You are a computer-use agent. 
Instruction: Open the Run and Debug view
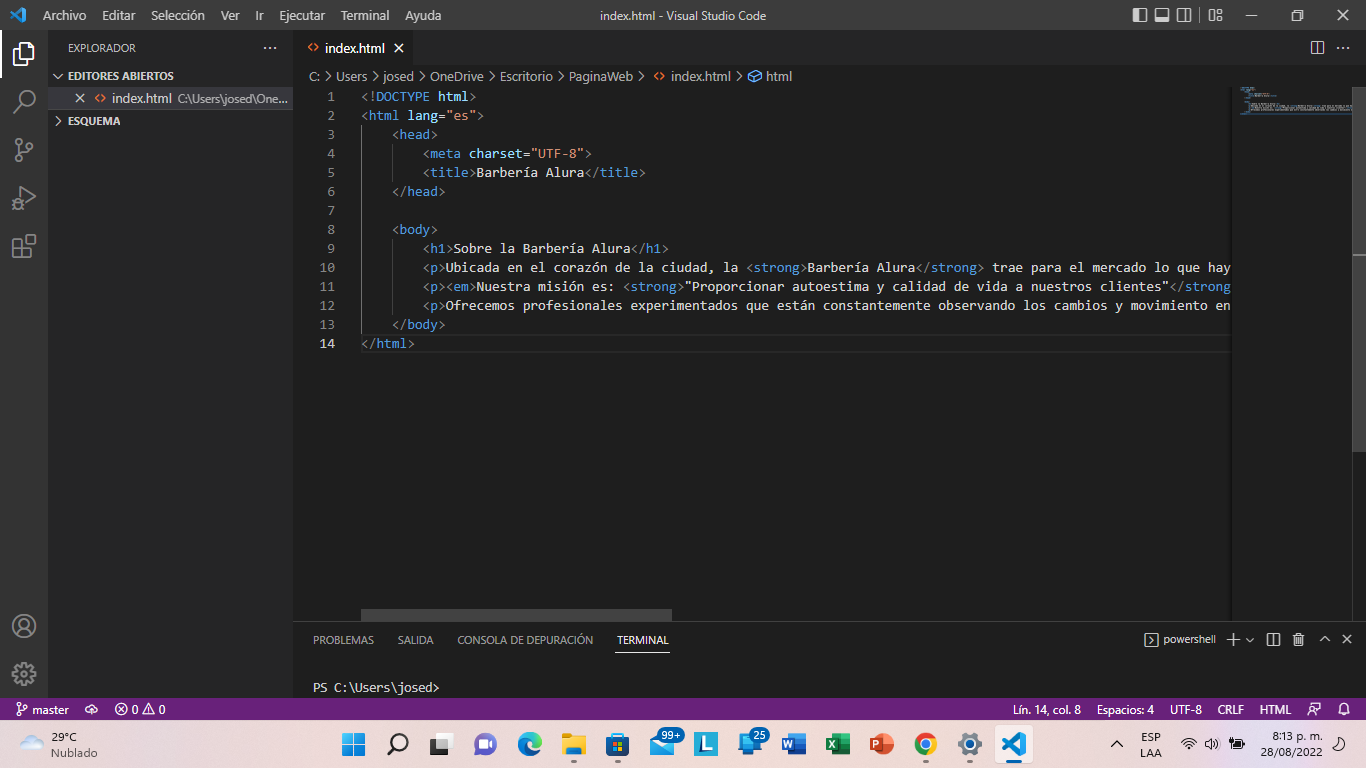pyautogui.click(x=24, y=198)
